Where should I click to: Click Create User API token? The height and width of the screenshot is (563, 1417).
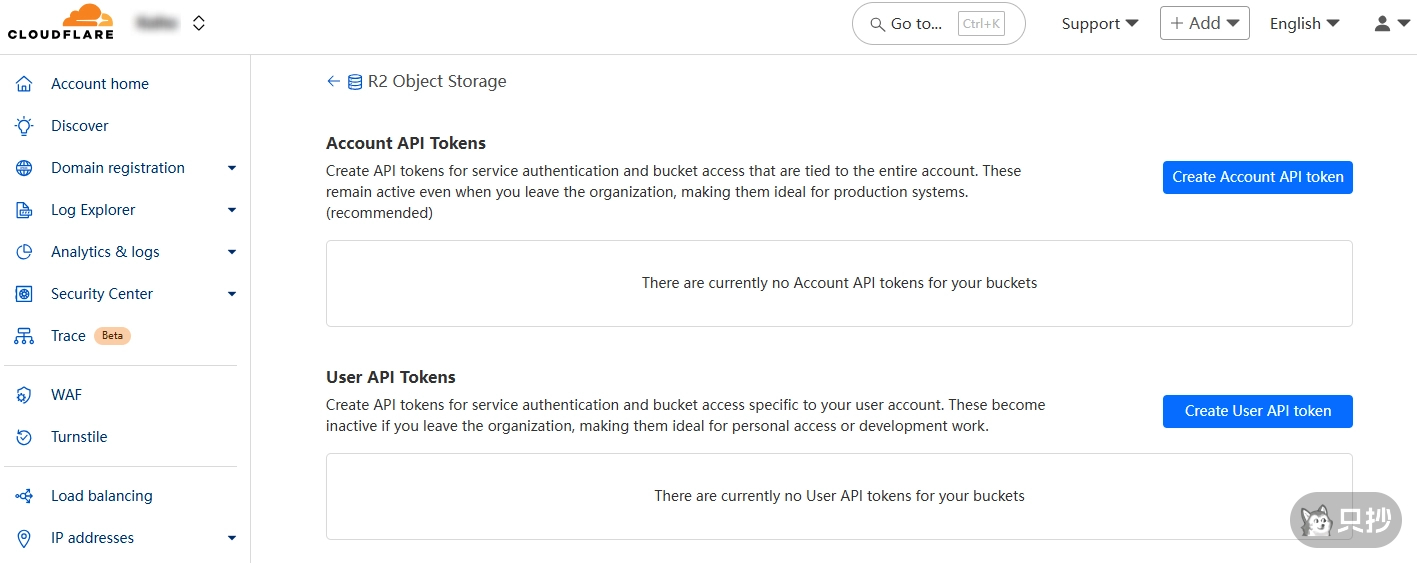click(1258, 411)
